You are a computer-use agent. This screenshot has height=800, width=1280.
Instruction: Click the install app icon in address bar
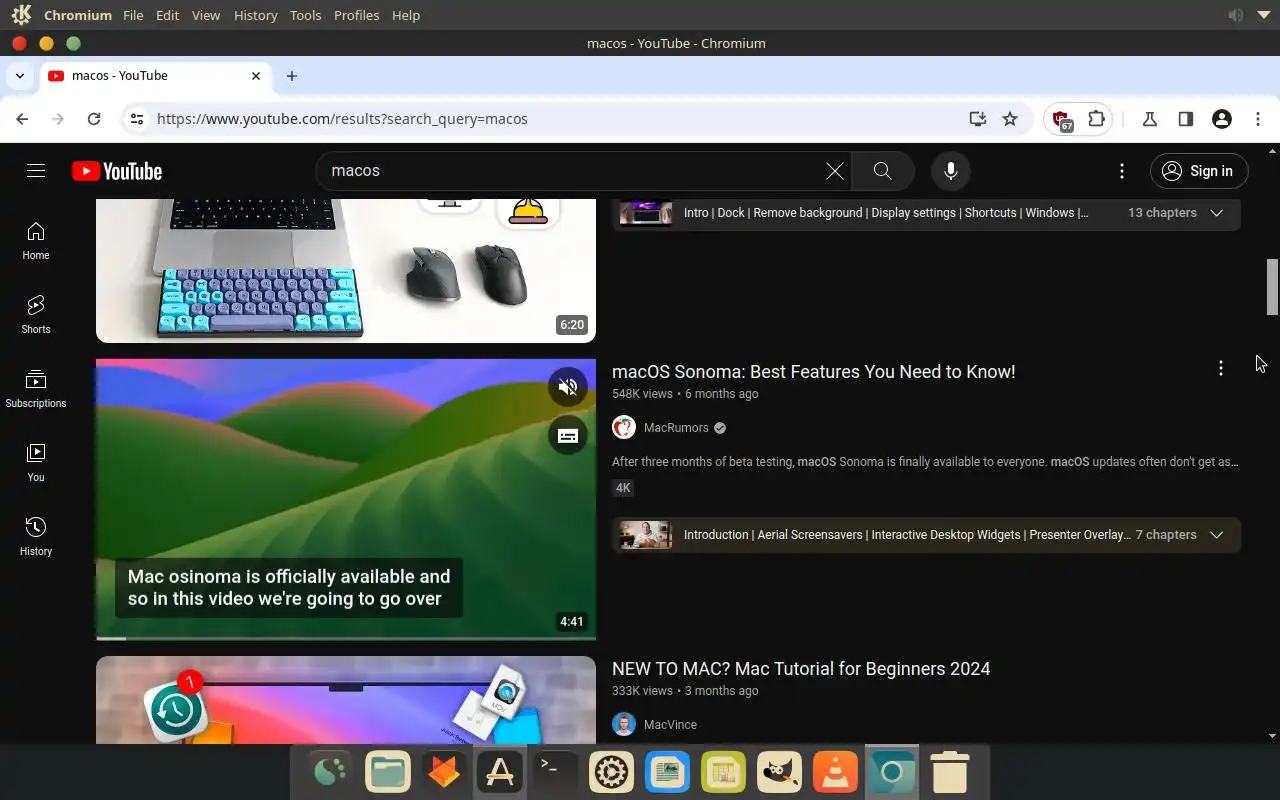(x=978, y=119)
